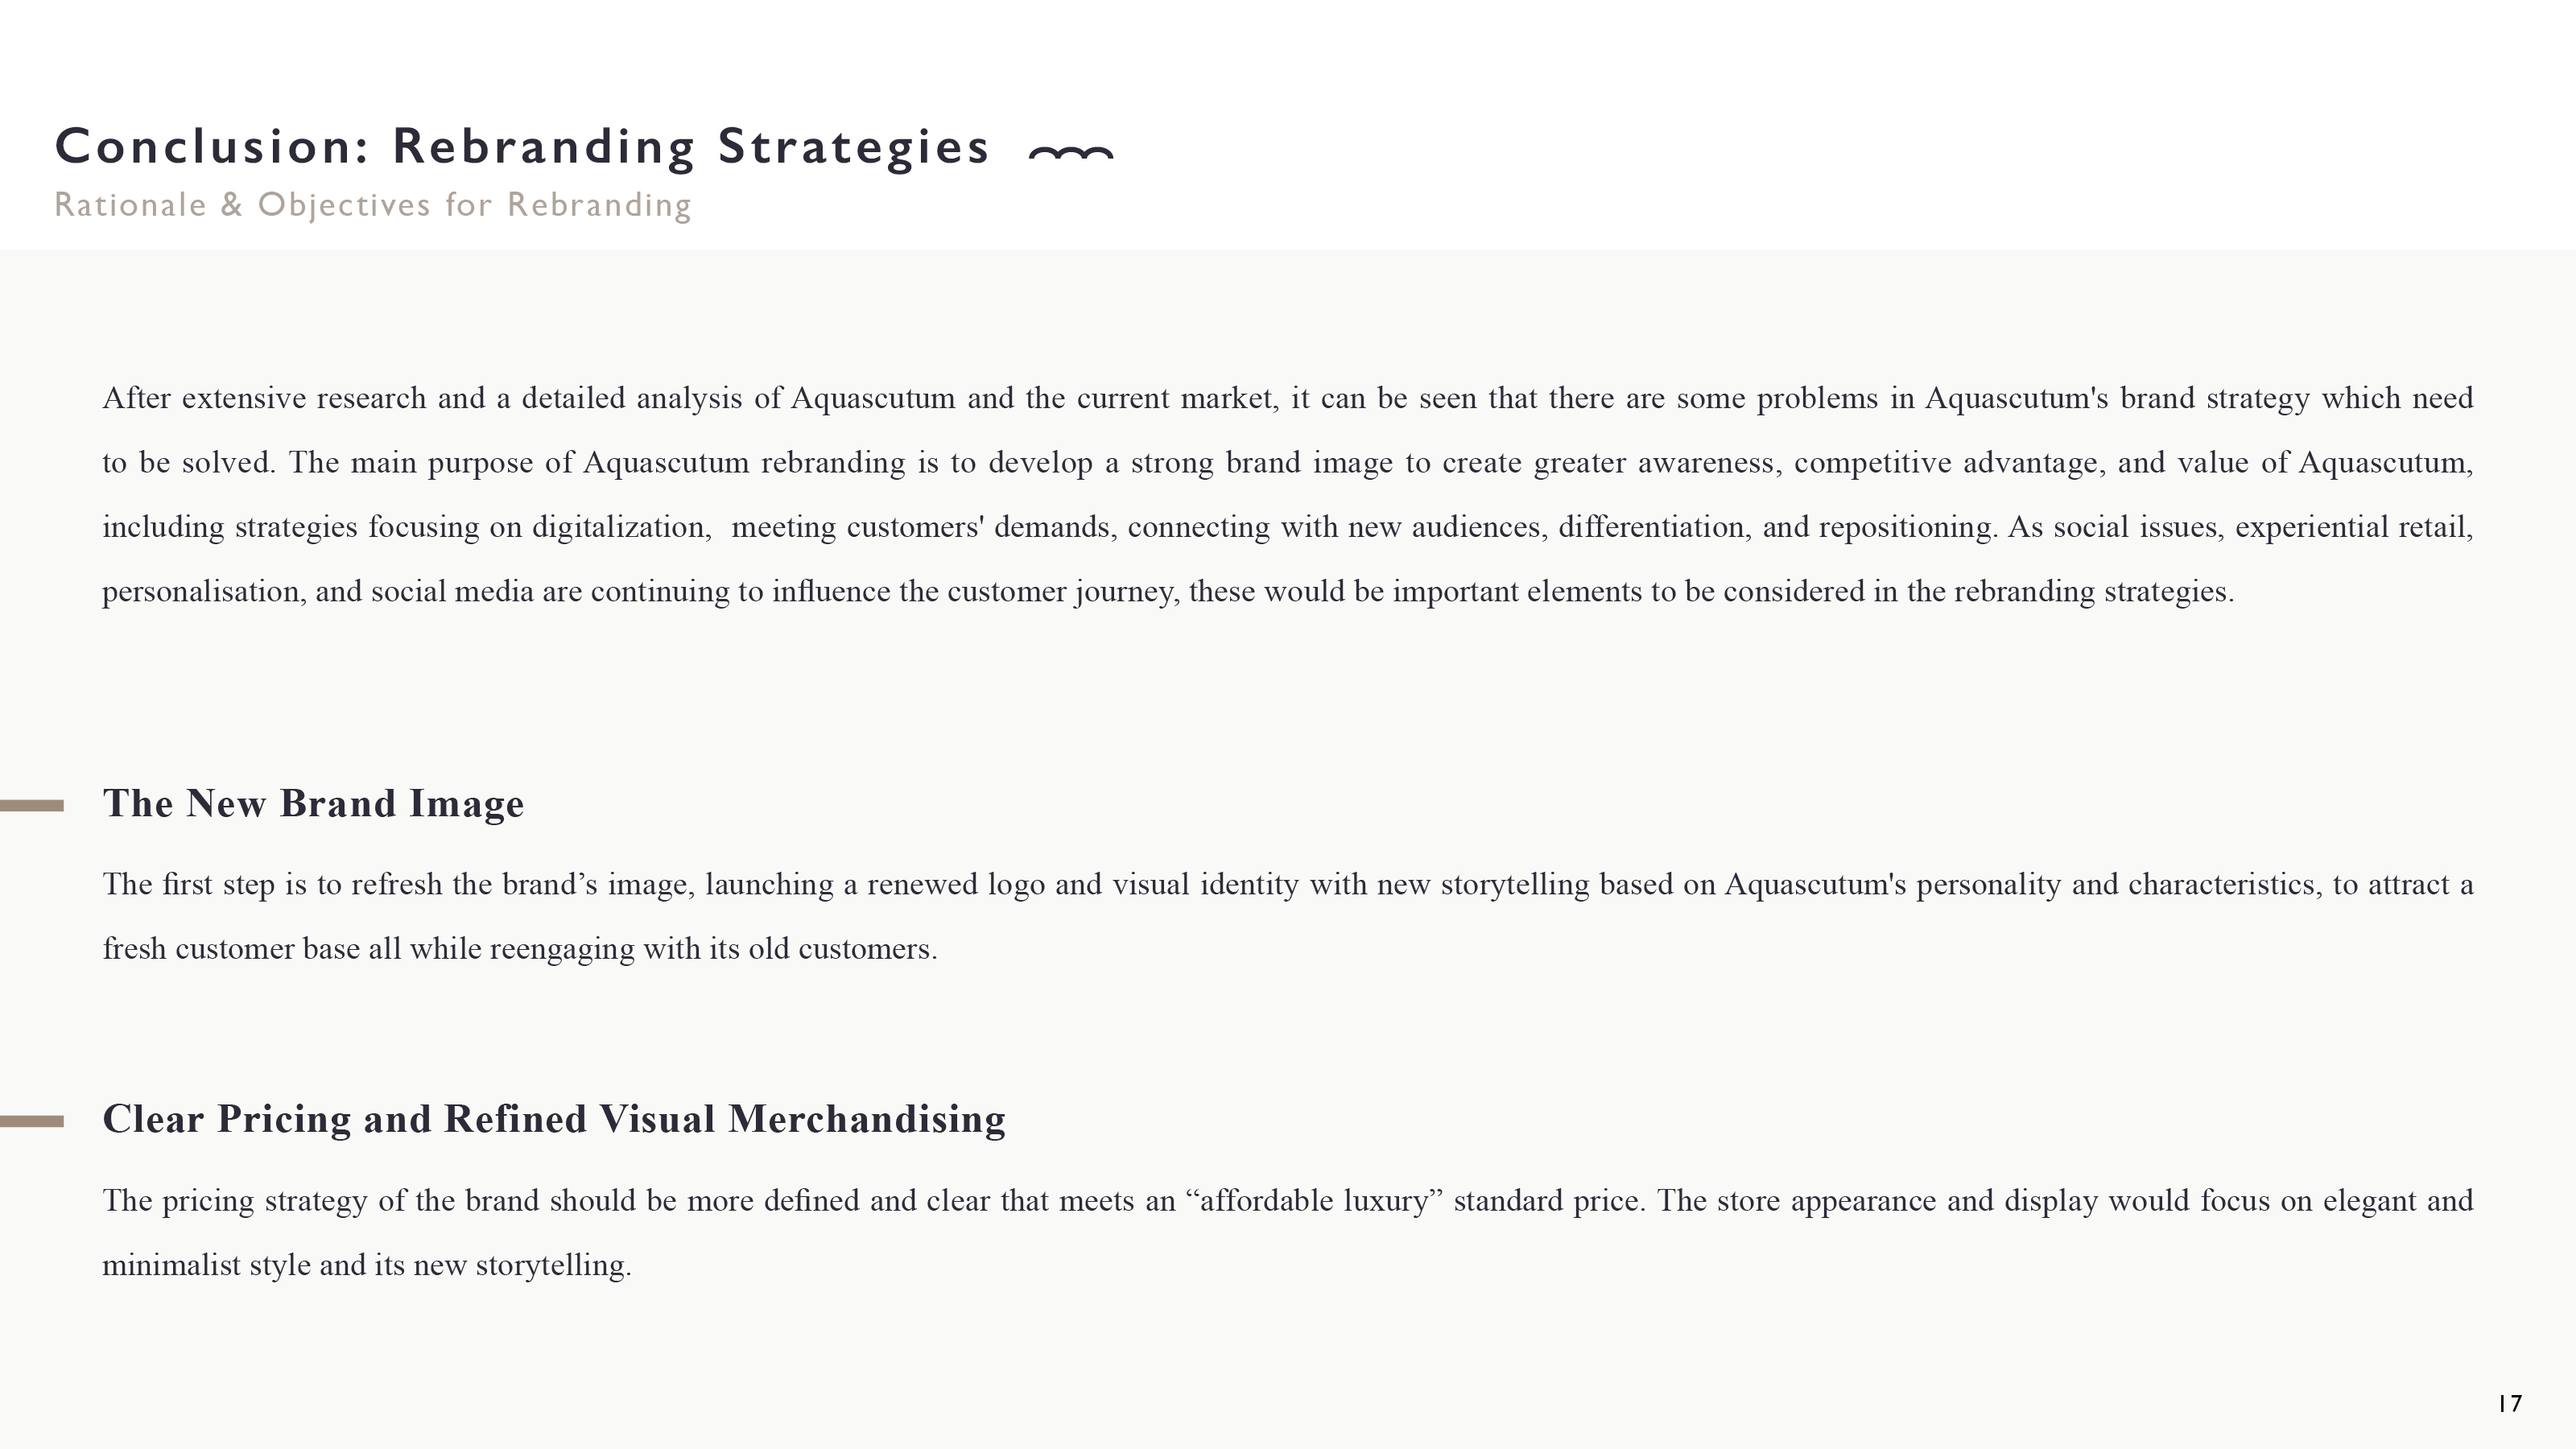
Task: Click the slide number 17
Action: [2510, 1403]
